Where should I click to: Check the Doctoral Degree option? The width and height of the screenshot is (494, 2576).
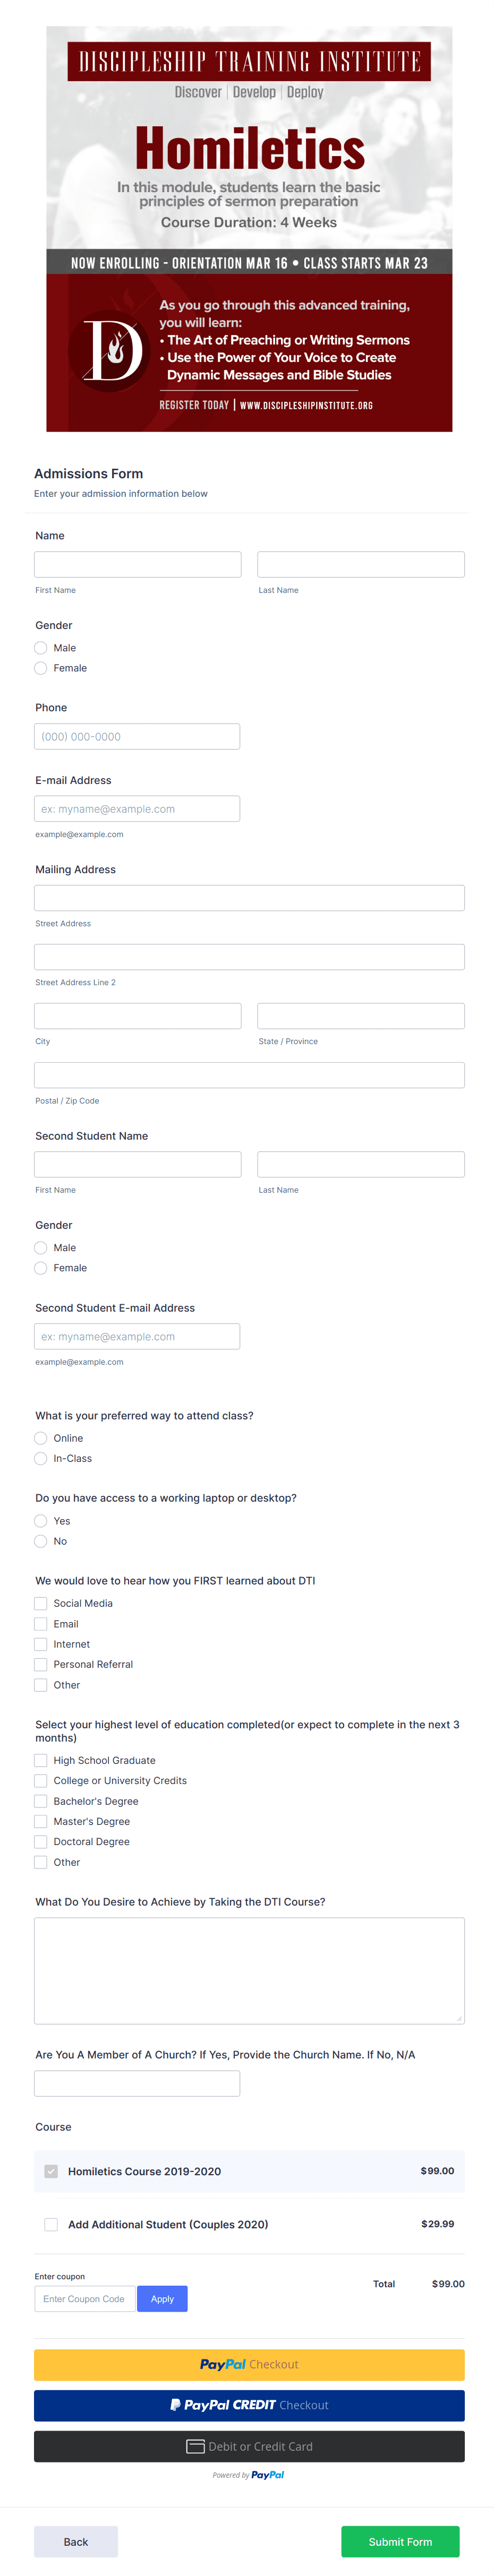click(x=40, y=1841)
